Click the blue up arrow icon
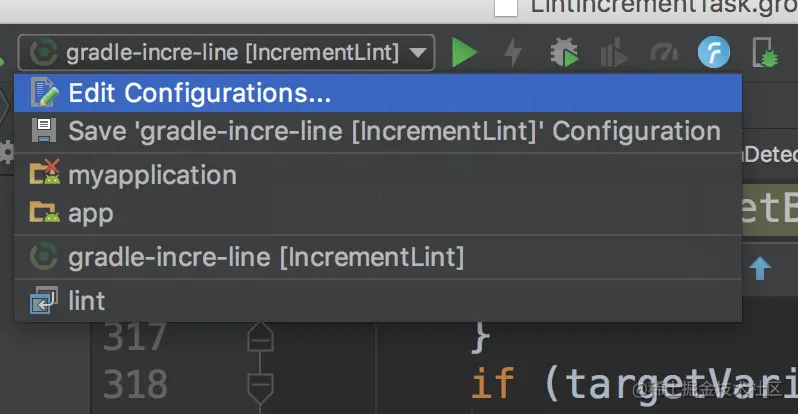Screen dimensions: 798x414 coord(760,267)
